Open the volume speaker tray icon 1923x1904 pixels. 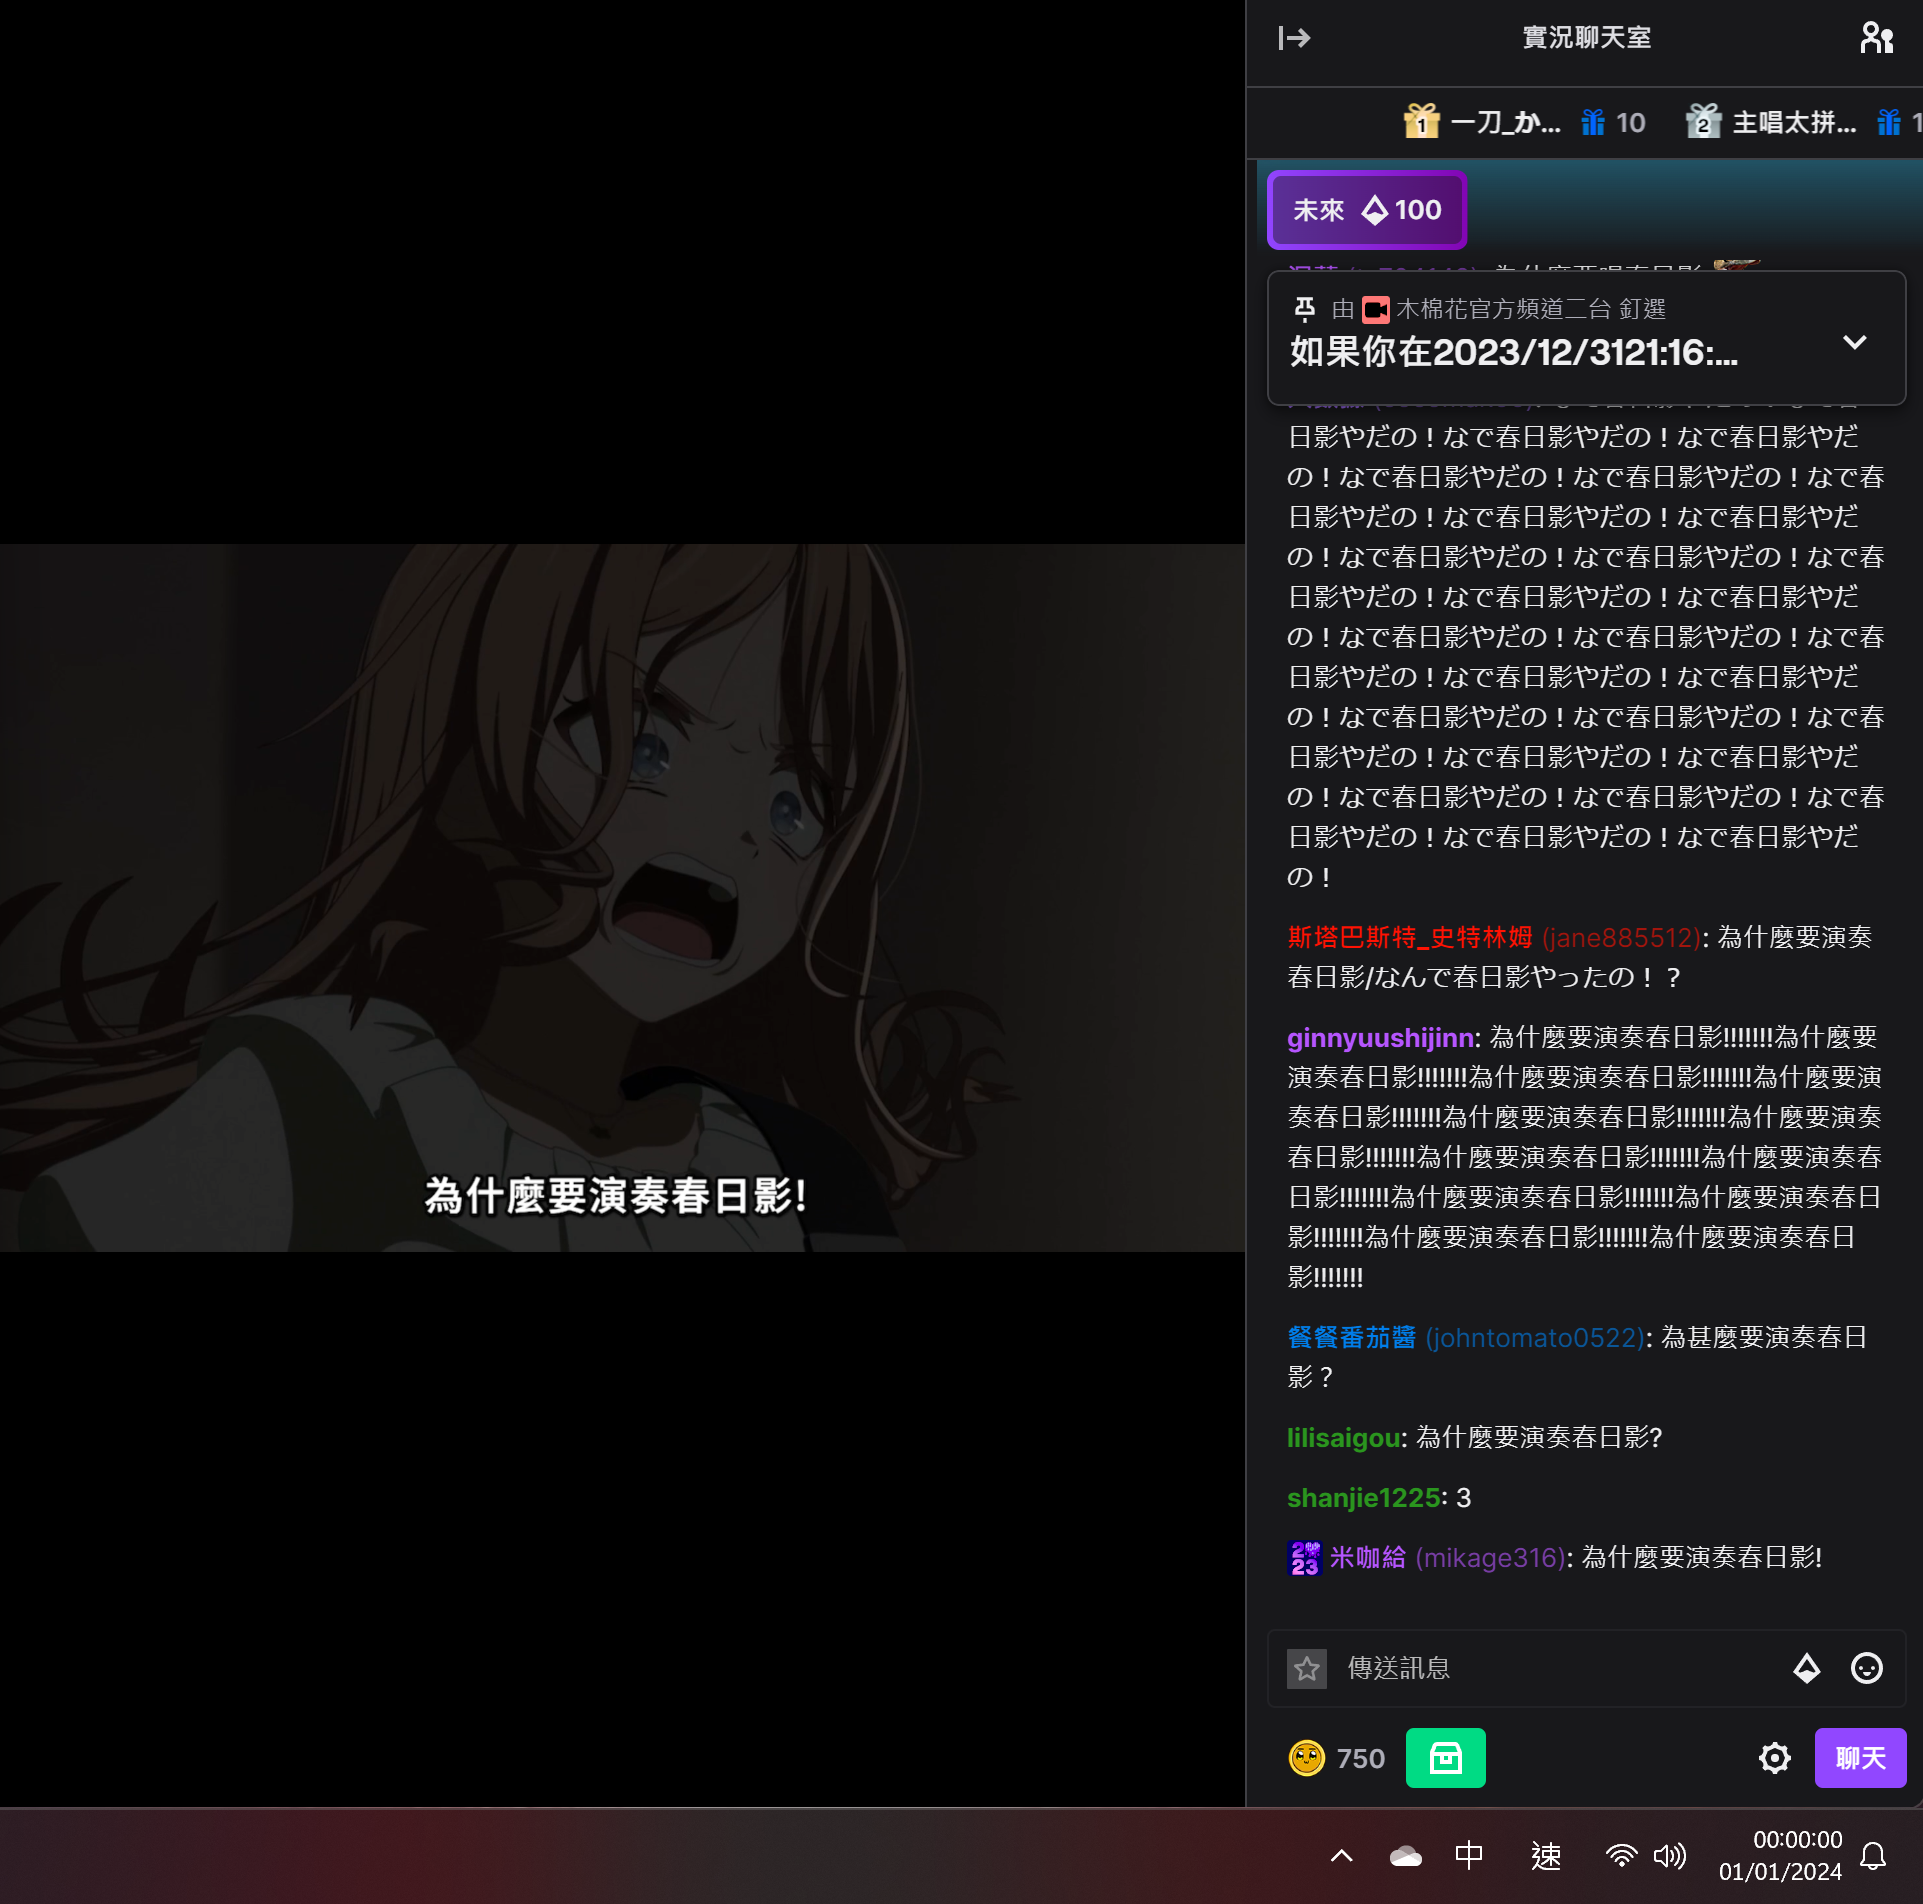[x=1669, y=1856]
